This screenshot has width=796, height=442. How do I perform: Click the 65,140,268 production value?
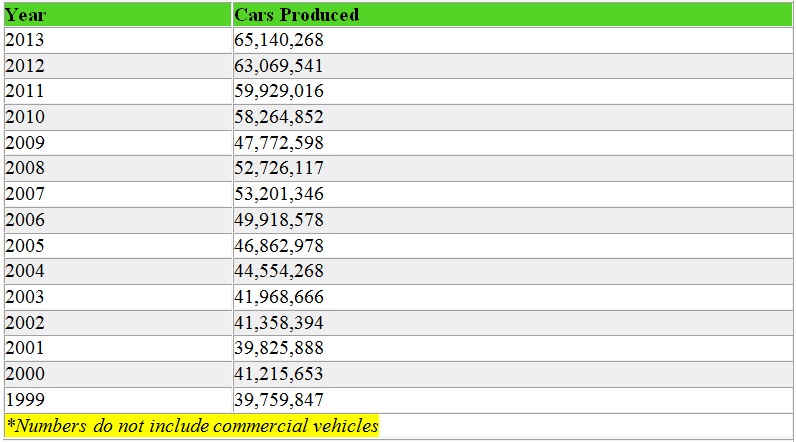(x=279, y=40)
